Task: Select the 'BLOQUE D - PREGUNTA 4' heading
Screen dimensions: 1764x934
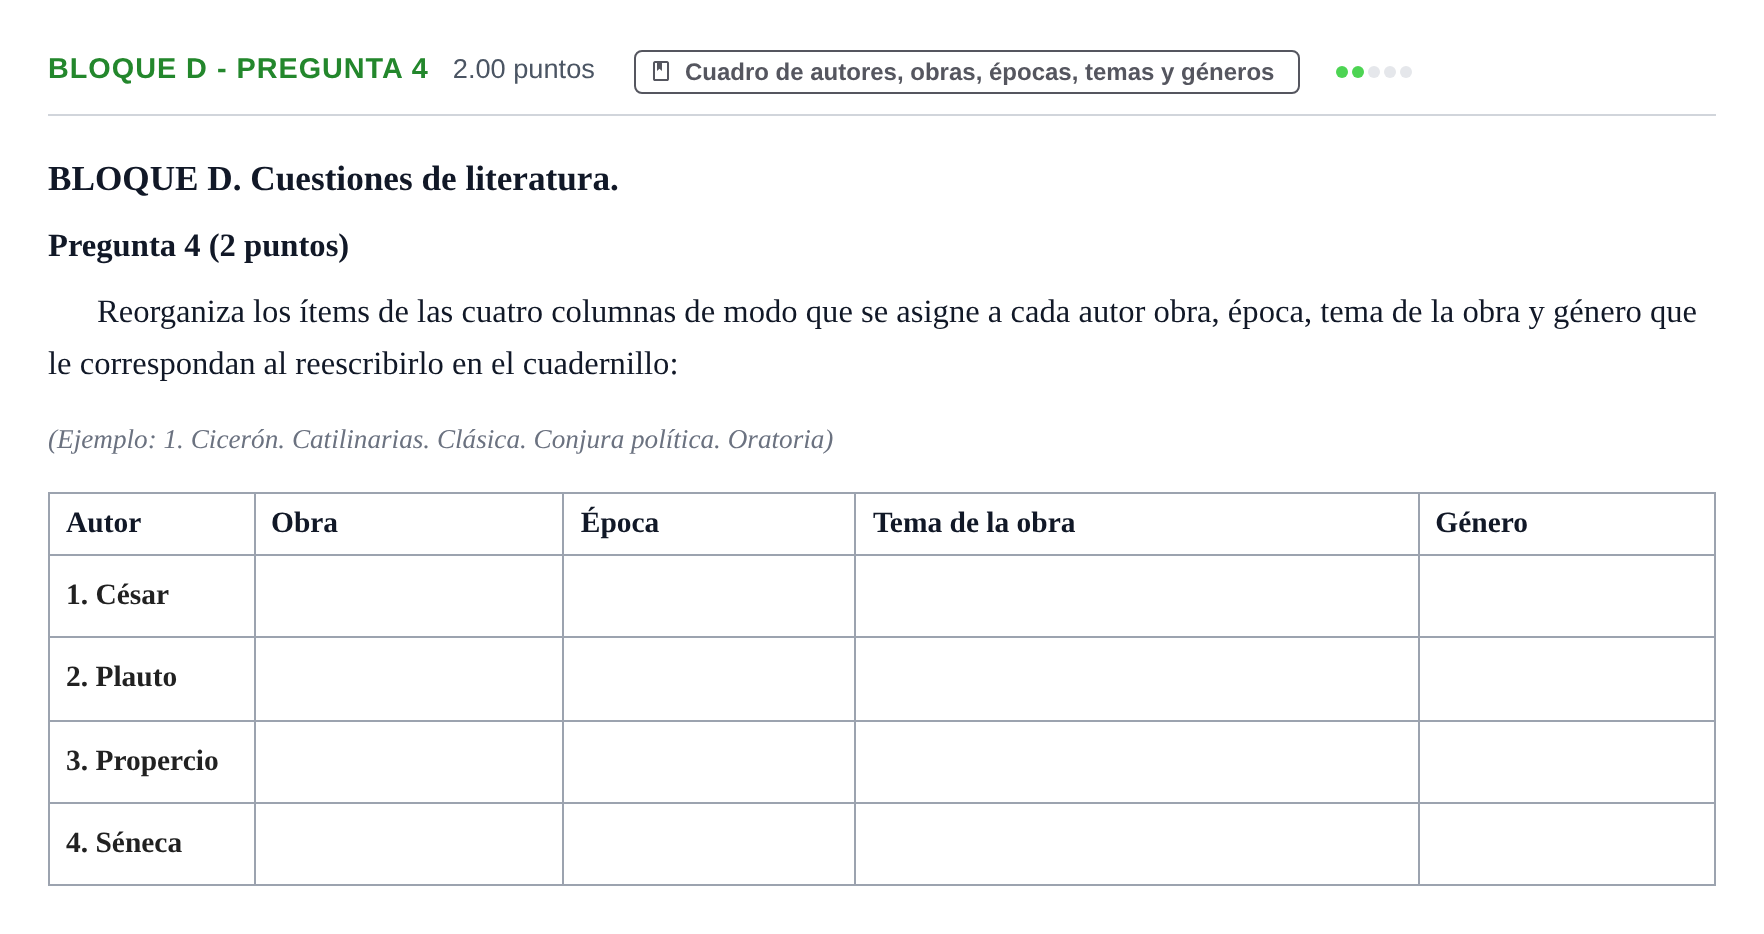Action: click(x=238, y=68)
